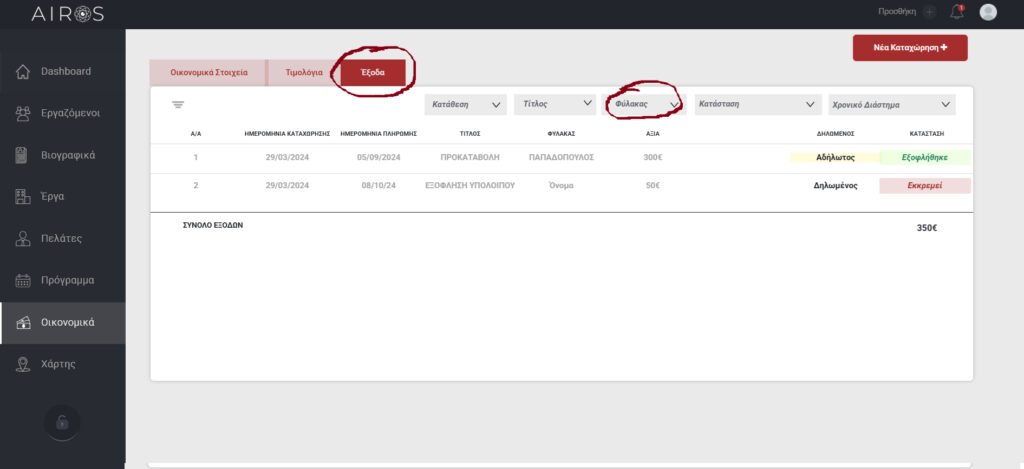The image size is (1024, 469).
Task: Open the Φύλακας dropdown filter
Action: point(644,104)
